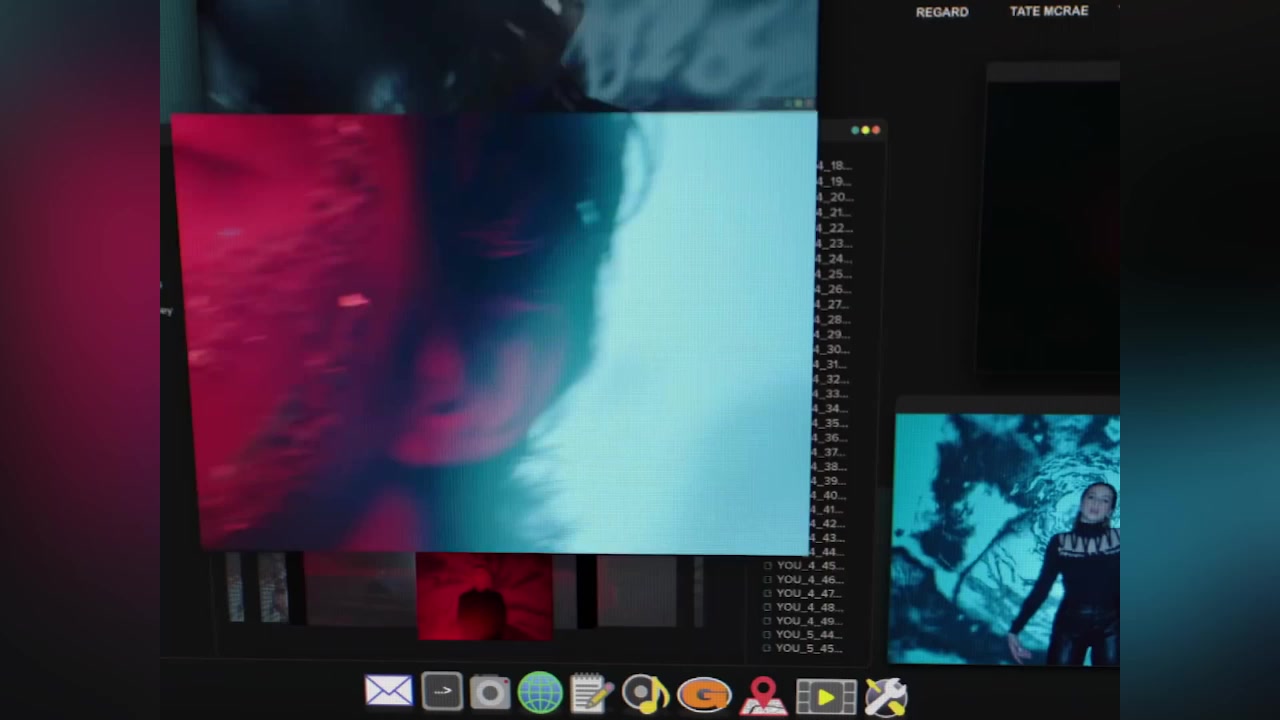
Task: Click the orange G dock icon
Action: pyautogui.click(x=704, y=695)
